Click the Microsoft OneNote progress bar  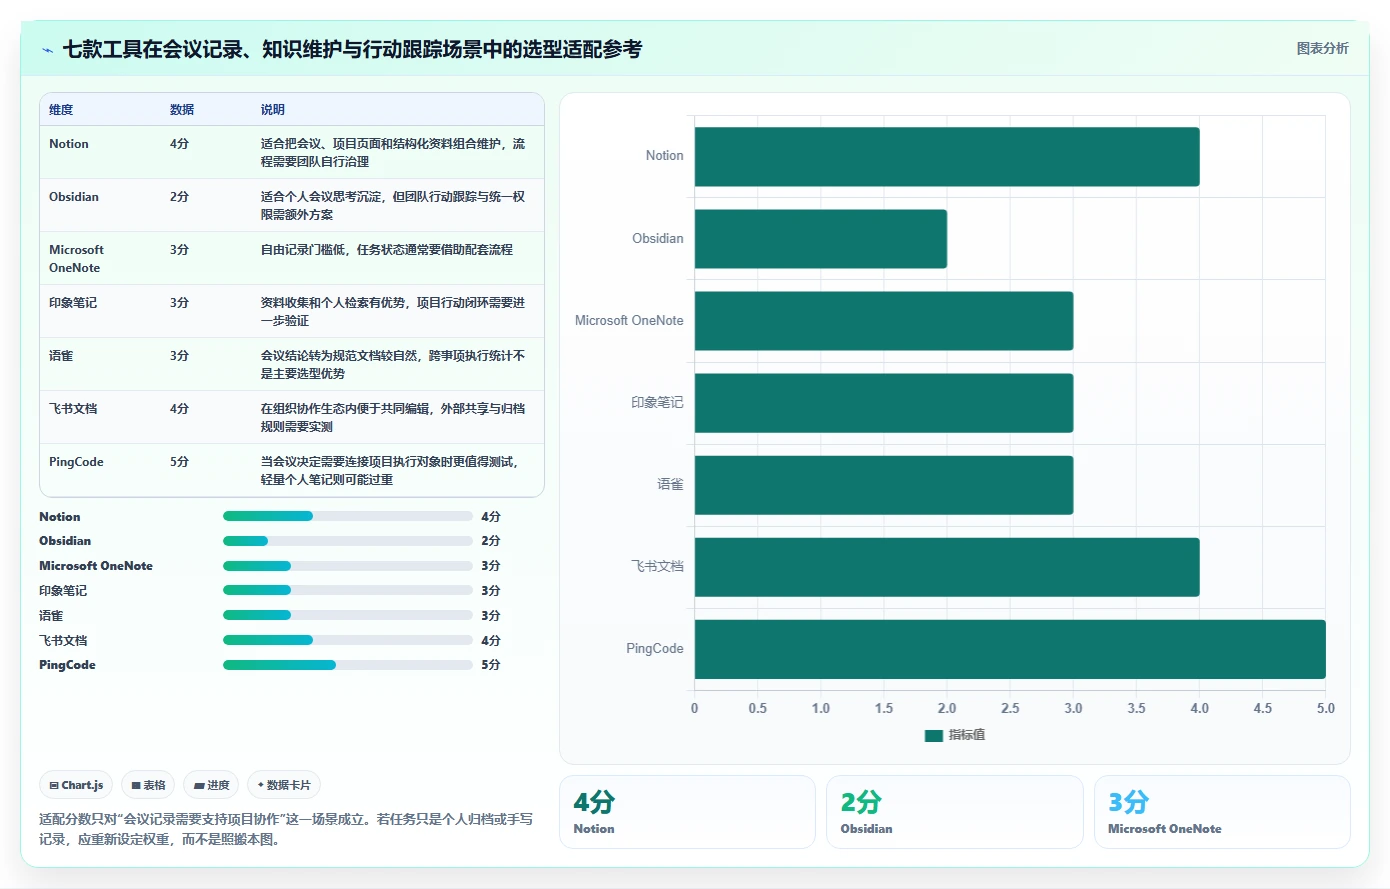pos(348,566)
